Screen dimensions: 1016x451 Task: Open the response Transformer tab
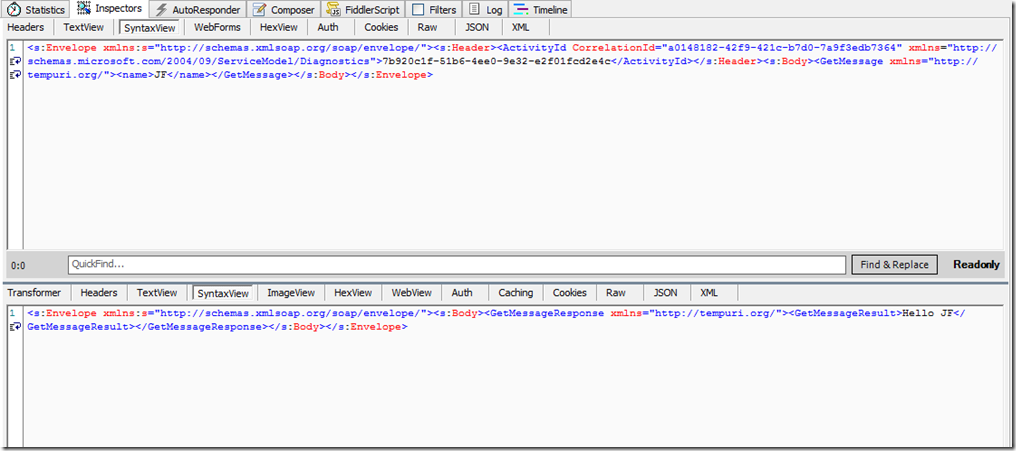pos(34,293)
